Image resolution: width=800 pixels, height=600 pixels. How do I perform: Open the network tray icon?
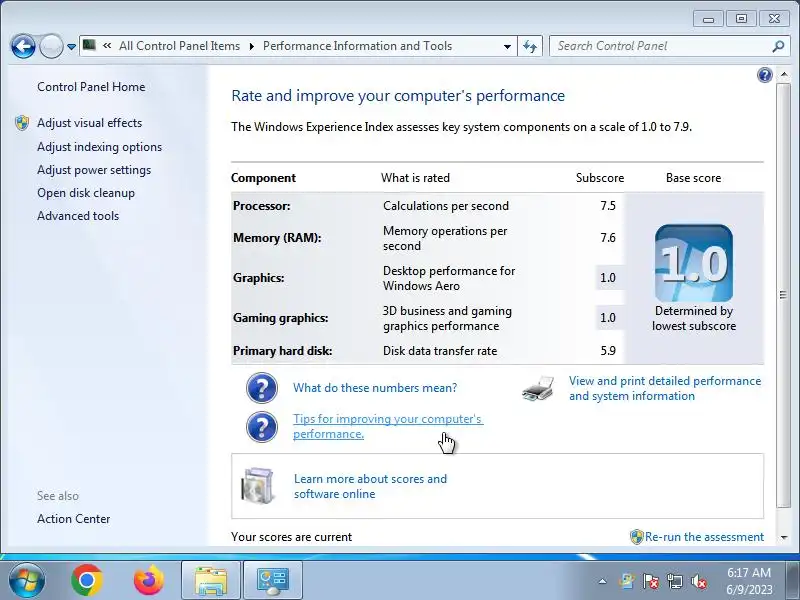[674, 581]
